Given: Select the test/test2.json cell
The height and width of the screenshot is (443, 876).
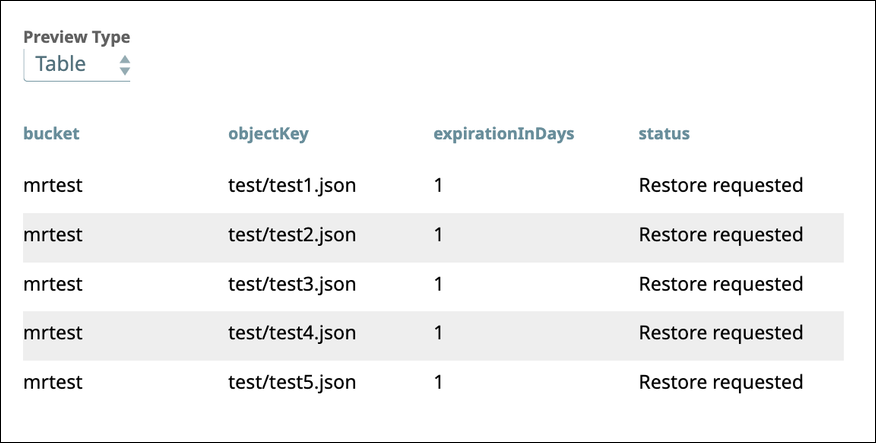Looking at the screenshot, I should tap(292, 235).
